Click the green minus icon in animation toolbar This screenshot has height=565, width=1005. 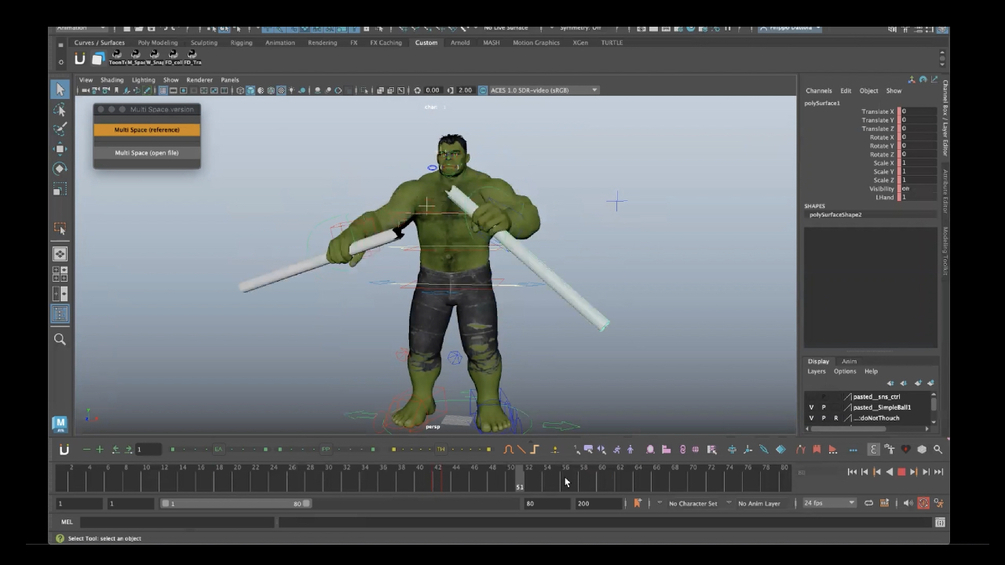tap(87, 450)
